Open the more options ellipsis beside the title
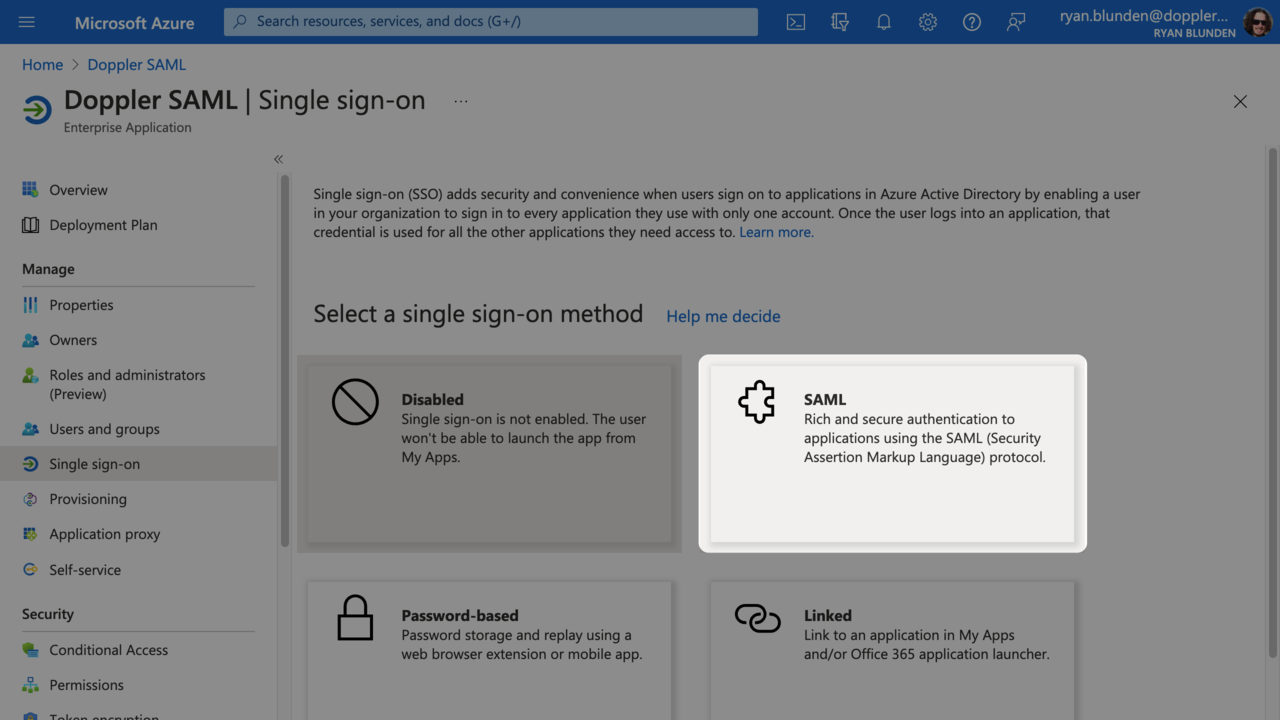The width and height of the screenshot is (1280, 720). point(460,101)
